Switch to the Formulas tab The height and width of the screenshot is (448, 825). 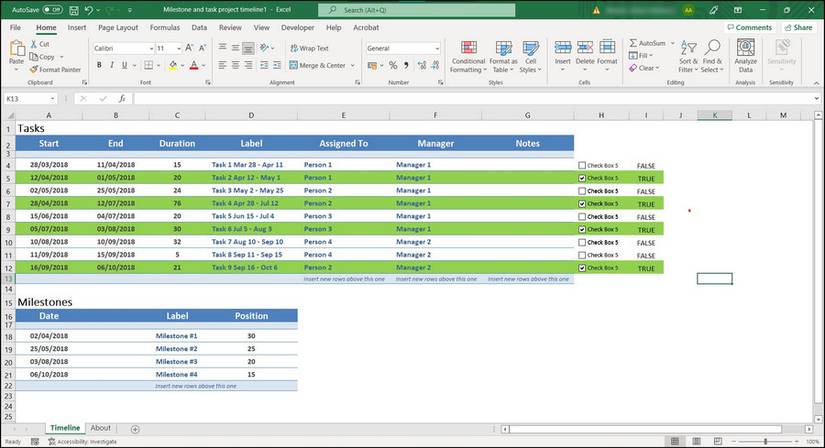coord(165,27)
